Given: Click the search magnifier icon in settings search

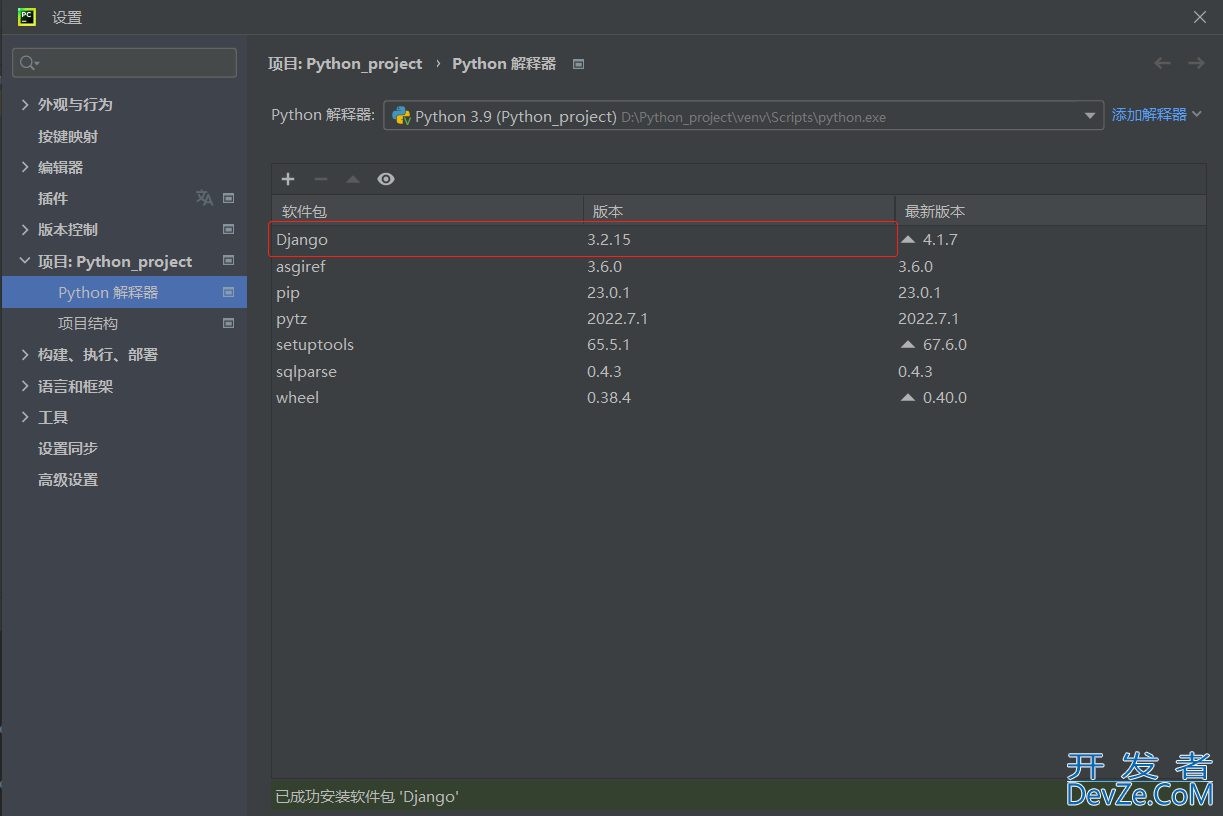Looking at the screenshot, I should 29,63.
